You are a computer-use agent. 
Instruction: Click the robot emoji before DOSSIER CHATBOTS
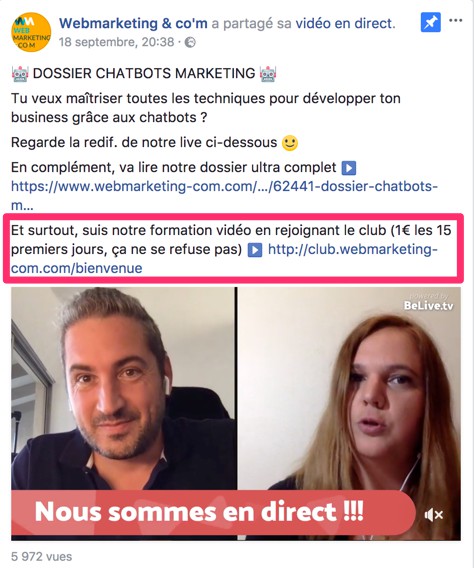pos(20,74)
